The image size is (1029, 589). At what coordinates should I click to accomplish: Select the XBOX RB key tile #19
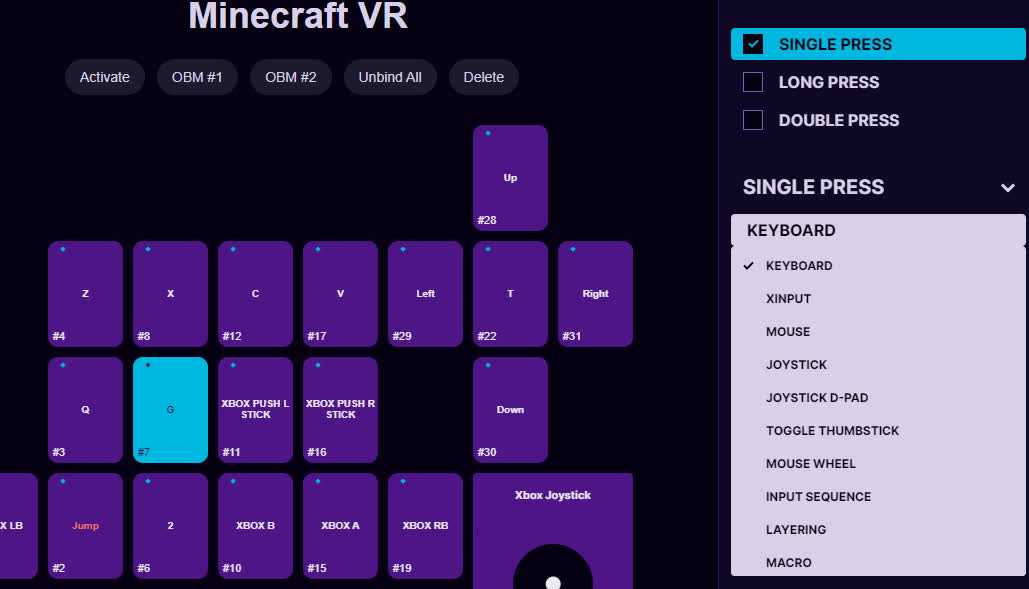[425, 526]
